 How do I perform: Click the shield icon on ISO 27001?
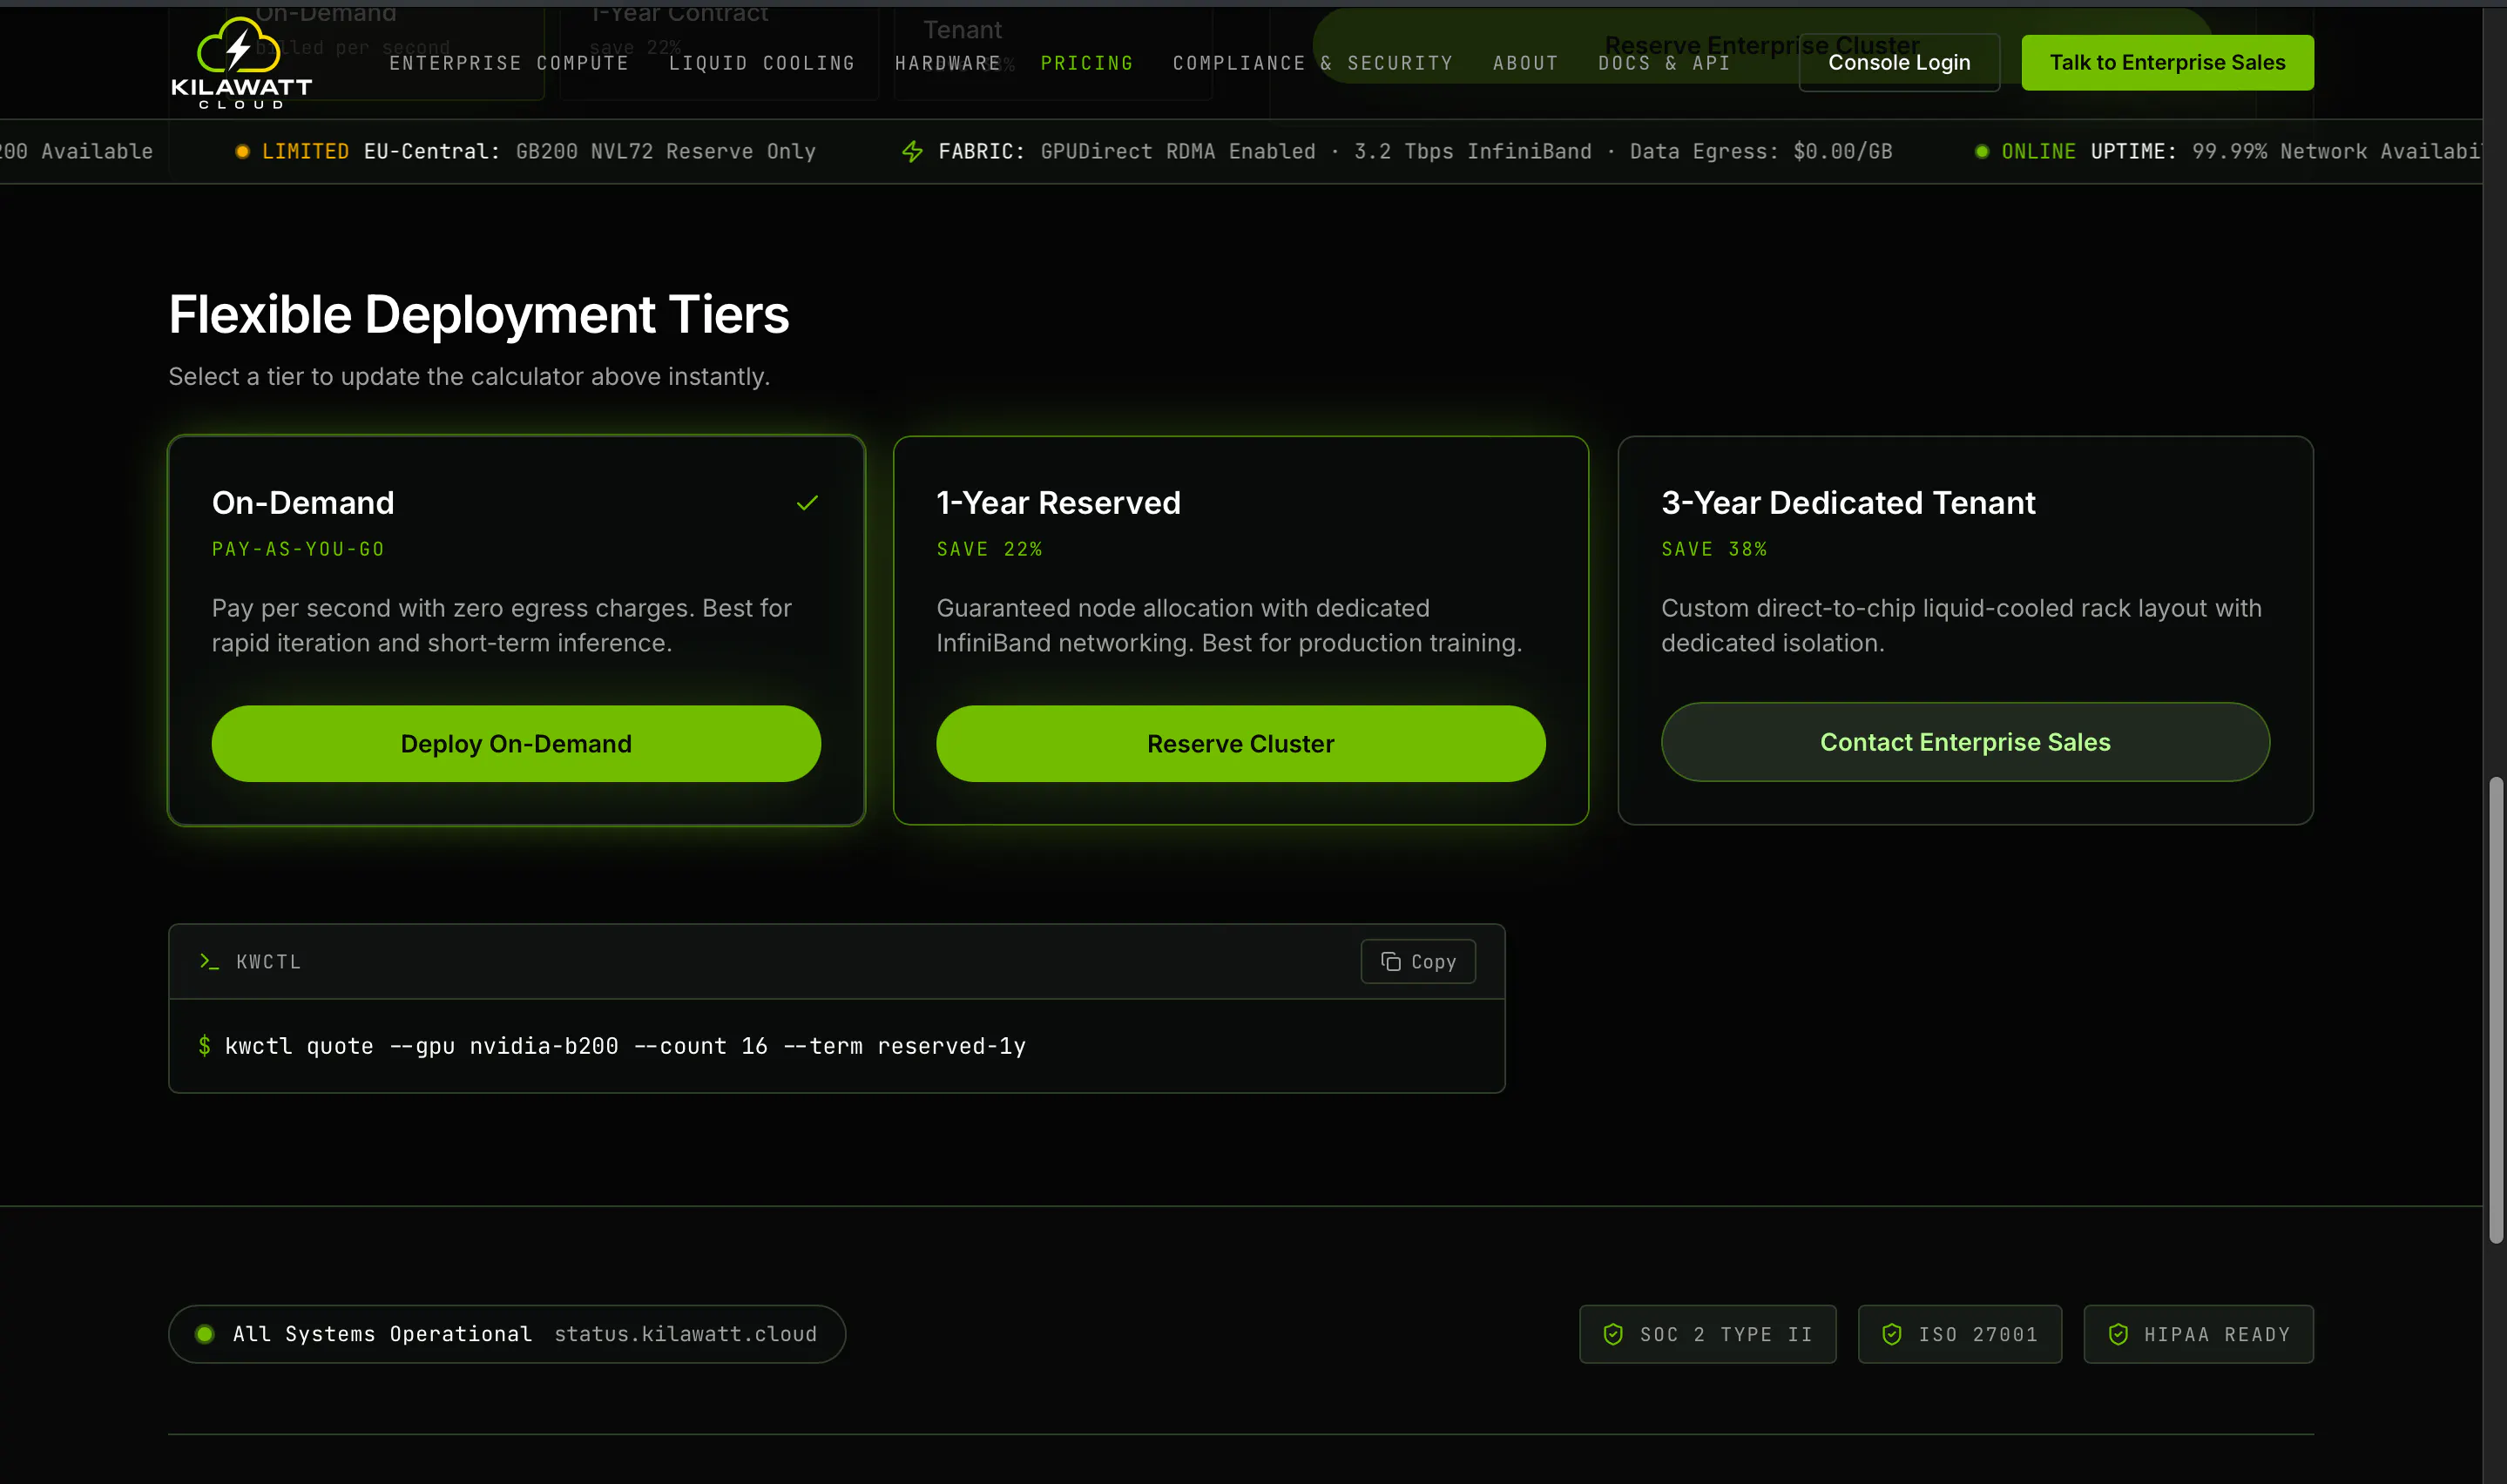pyautogui.click(x=1891, y=1334)
